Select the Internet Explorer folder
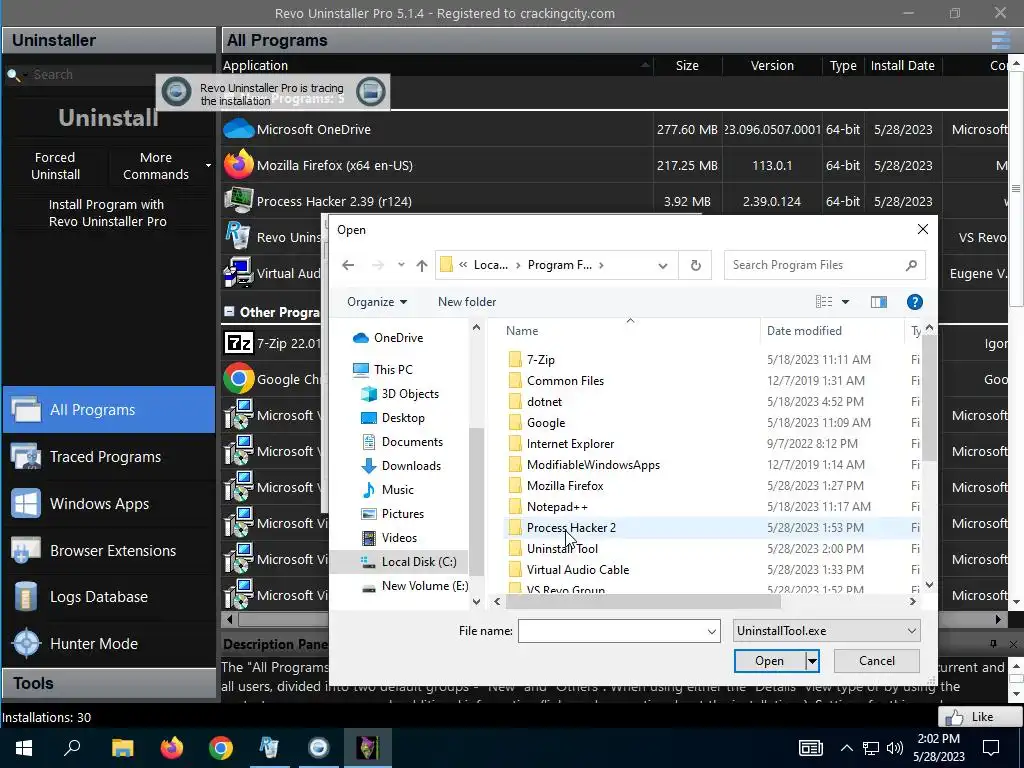 (x=570, y=443)
